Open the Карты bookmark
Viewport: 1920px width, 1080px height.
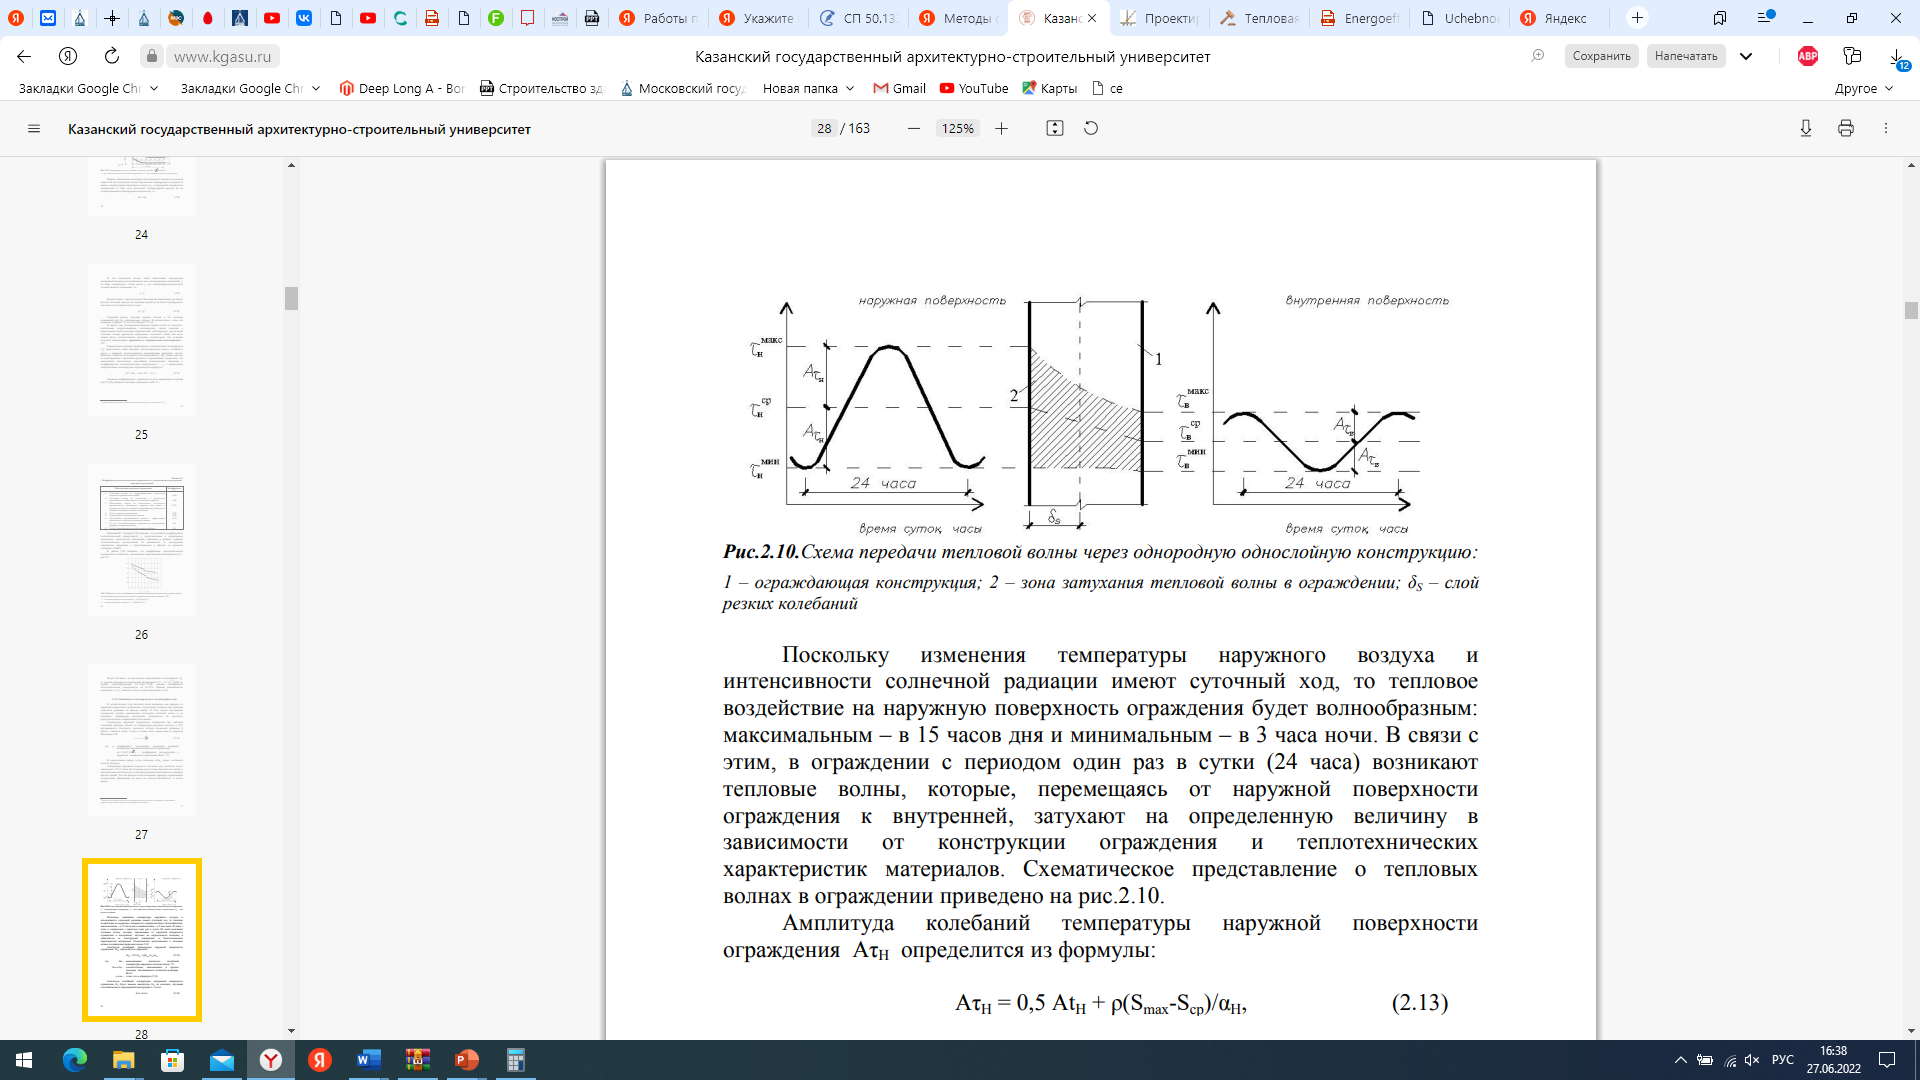pos(1049,88)
